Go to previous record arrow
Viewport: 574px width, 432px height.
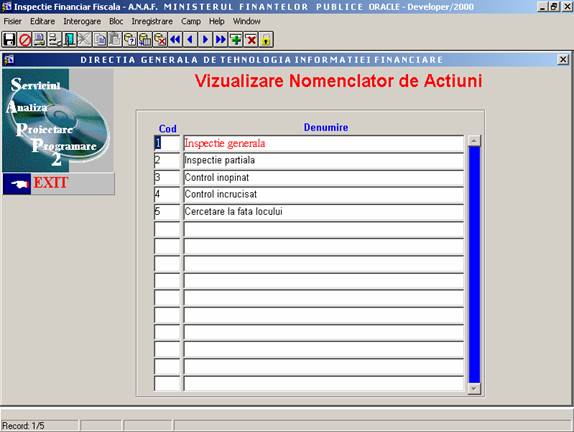(190, 40)
